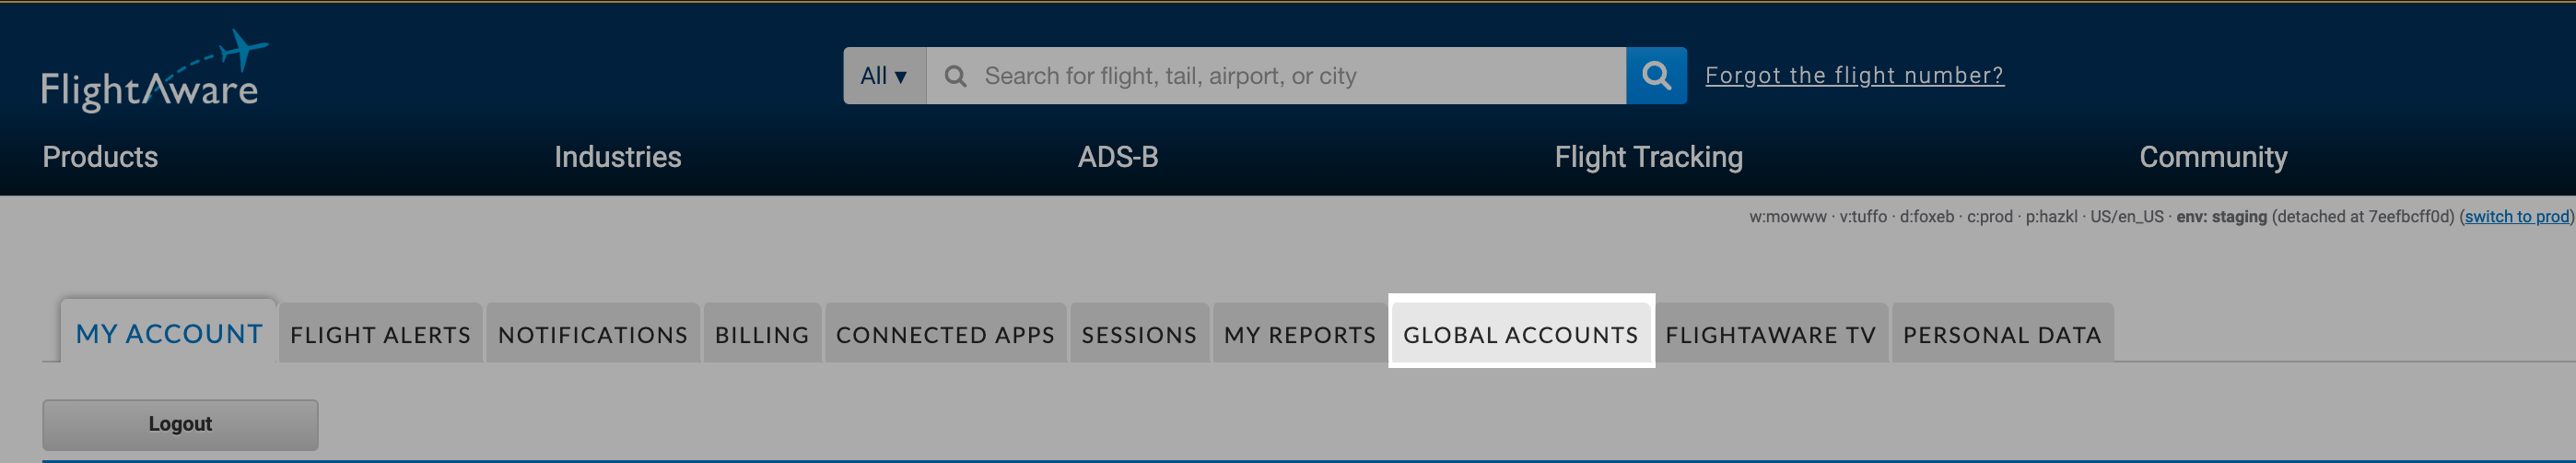Focus the flight search input field

[x=1276, y=76]
